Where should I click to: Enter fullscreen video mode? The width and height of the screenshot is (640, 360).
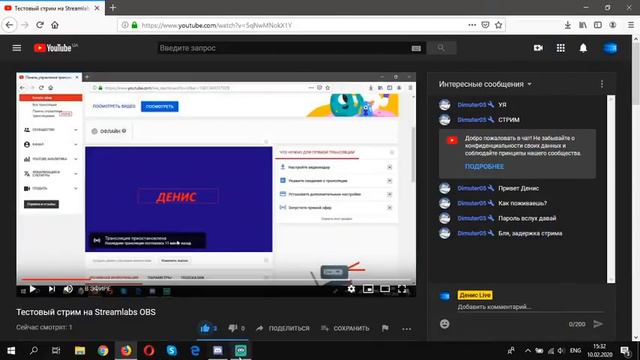(x=402, y=289)
